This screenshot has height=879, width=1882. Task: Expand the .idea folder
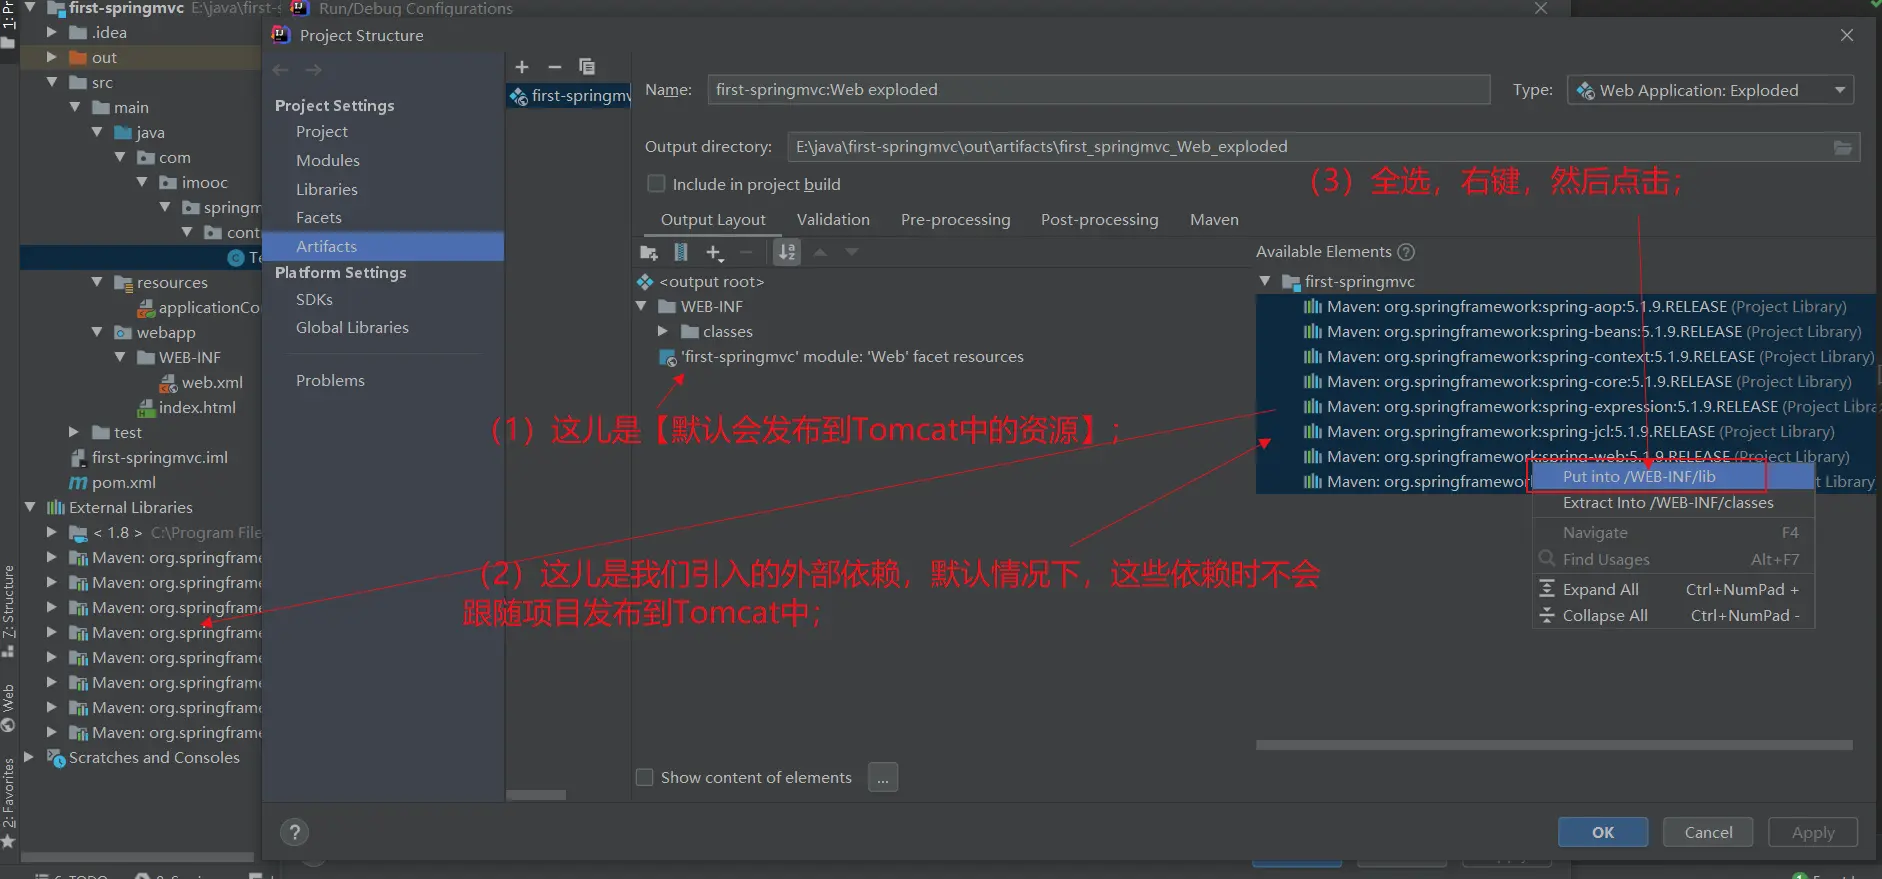pyautogui.click(x=52, y=33)
